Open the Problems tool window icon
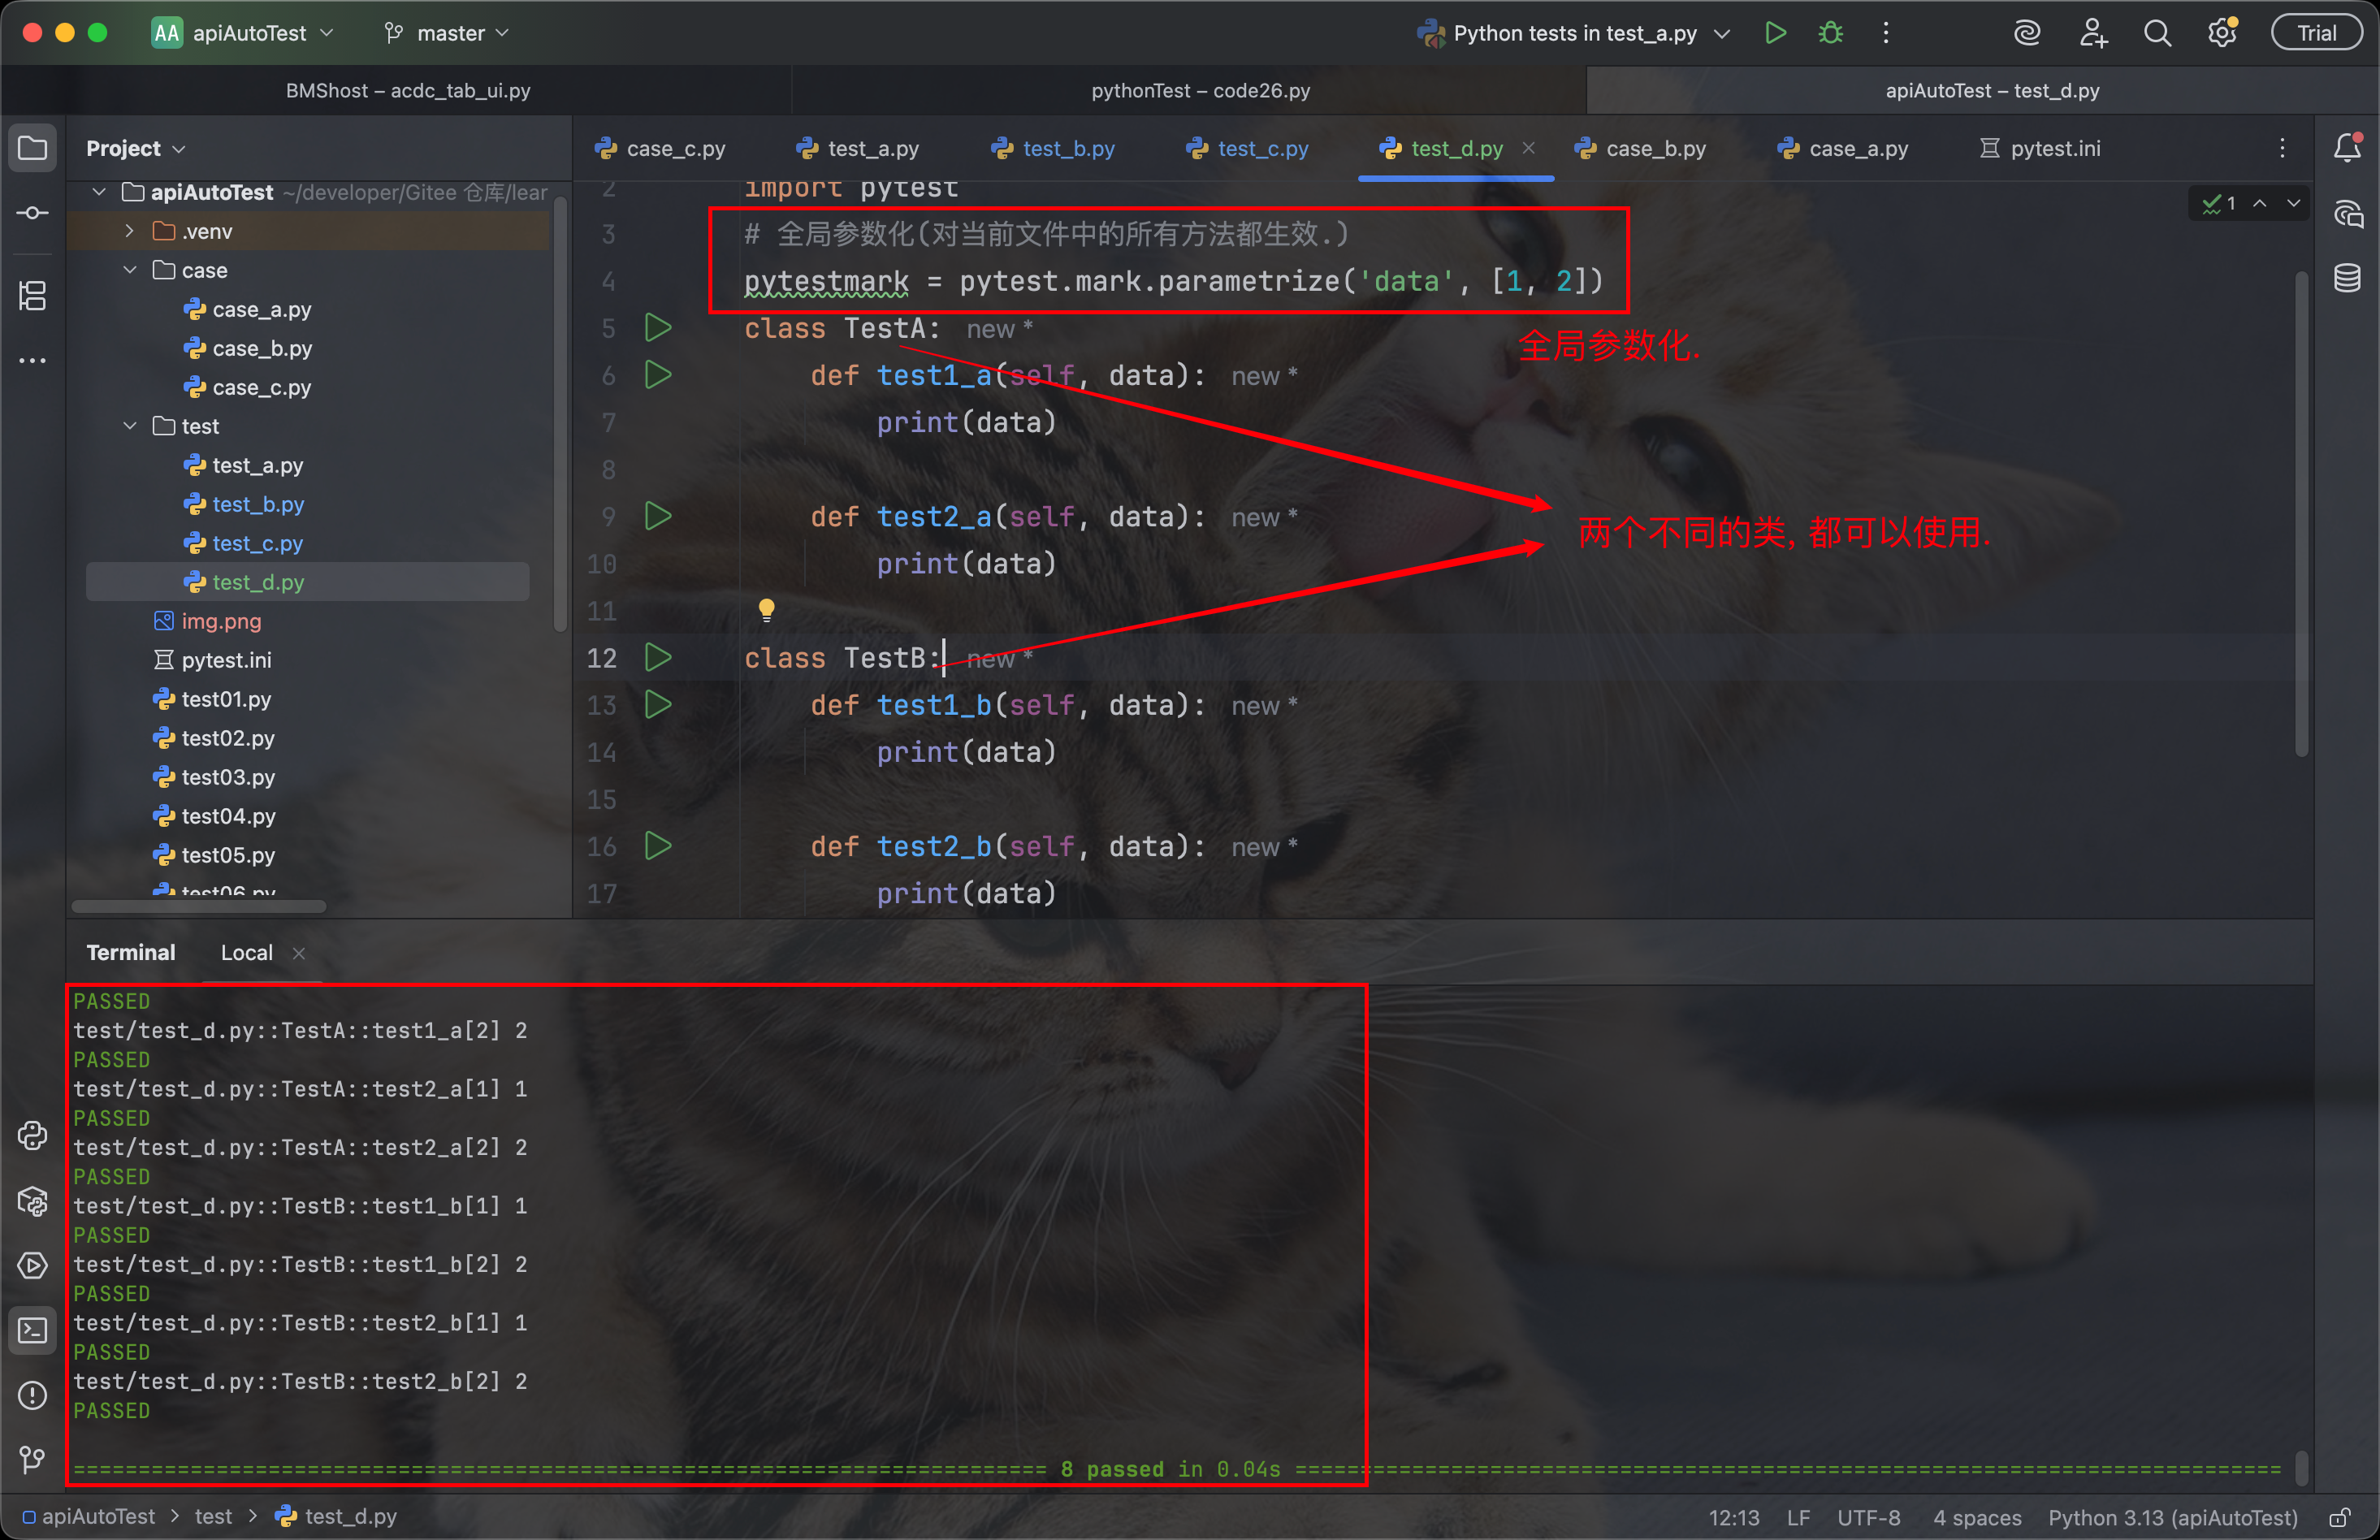 pos(32,1395)
